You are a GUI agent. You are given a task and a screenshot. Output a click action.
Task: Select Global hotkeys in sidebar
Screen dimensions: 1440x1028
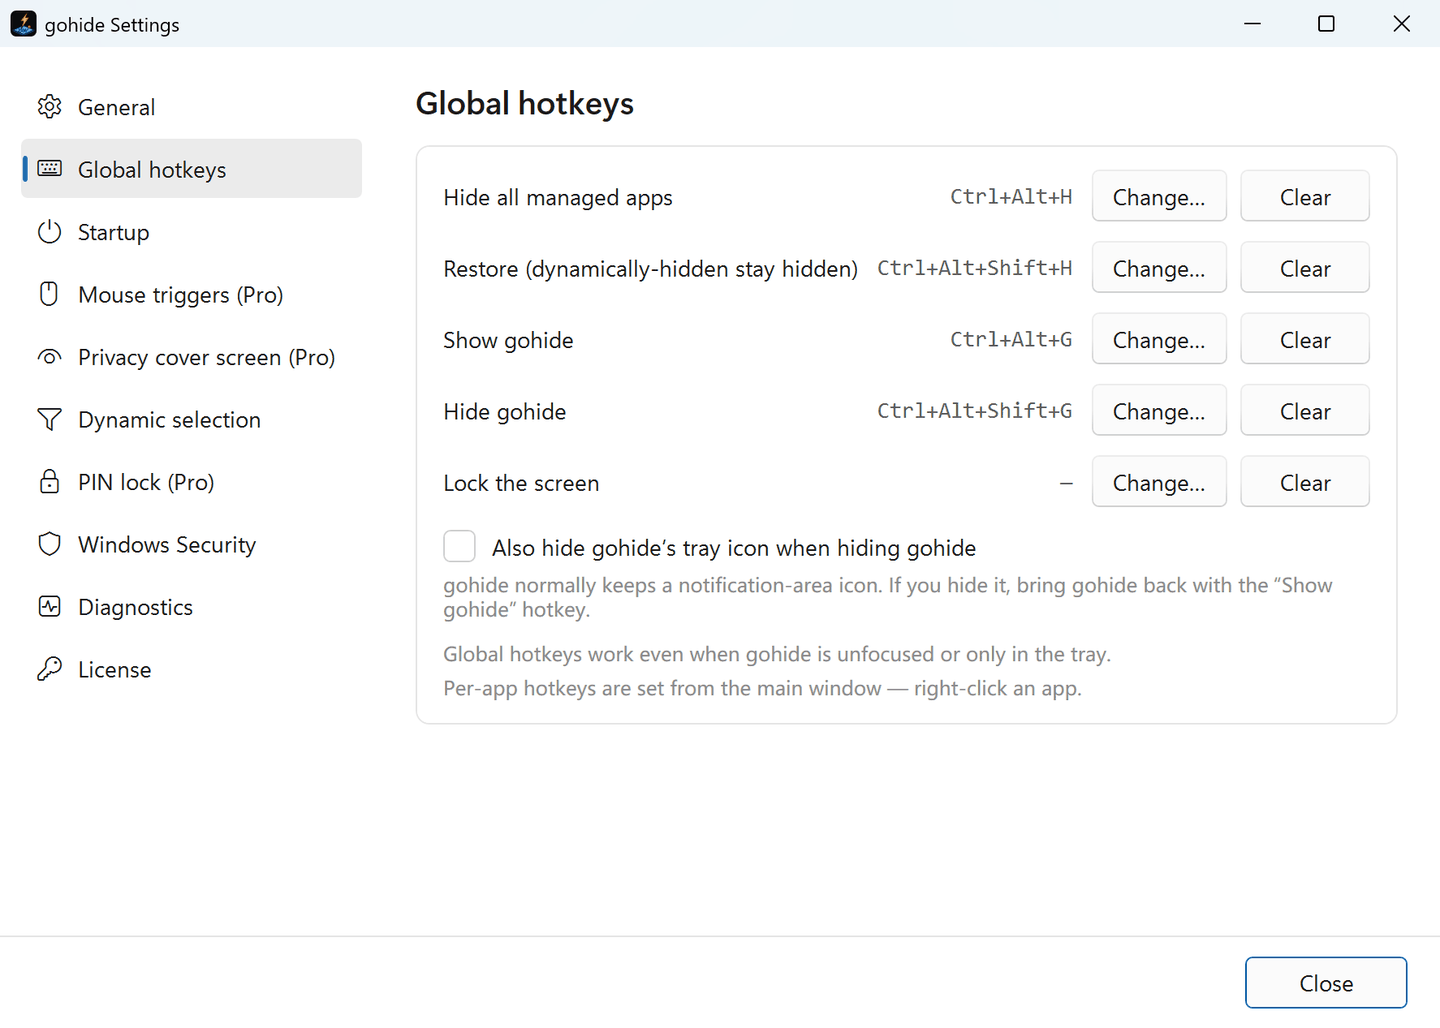191,168
